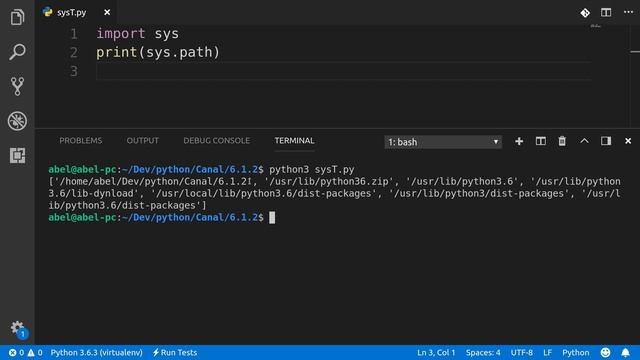The image size is (640, 360).
Task: Open the Search view in activity bar
Action: 17,52
